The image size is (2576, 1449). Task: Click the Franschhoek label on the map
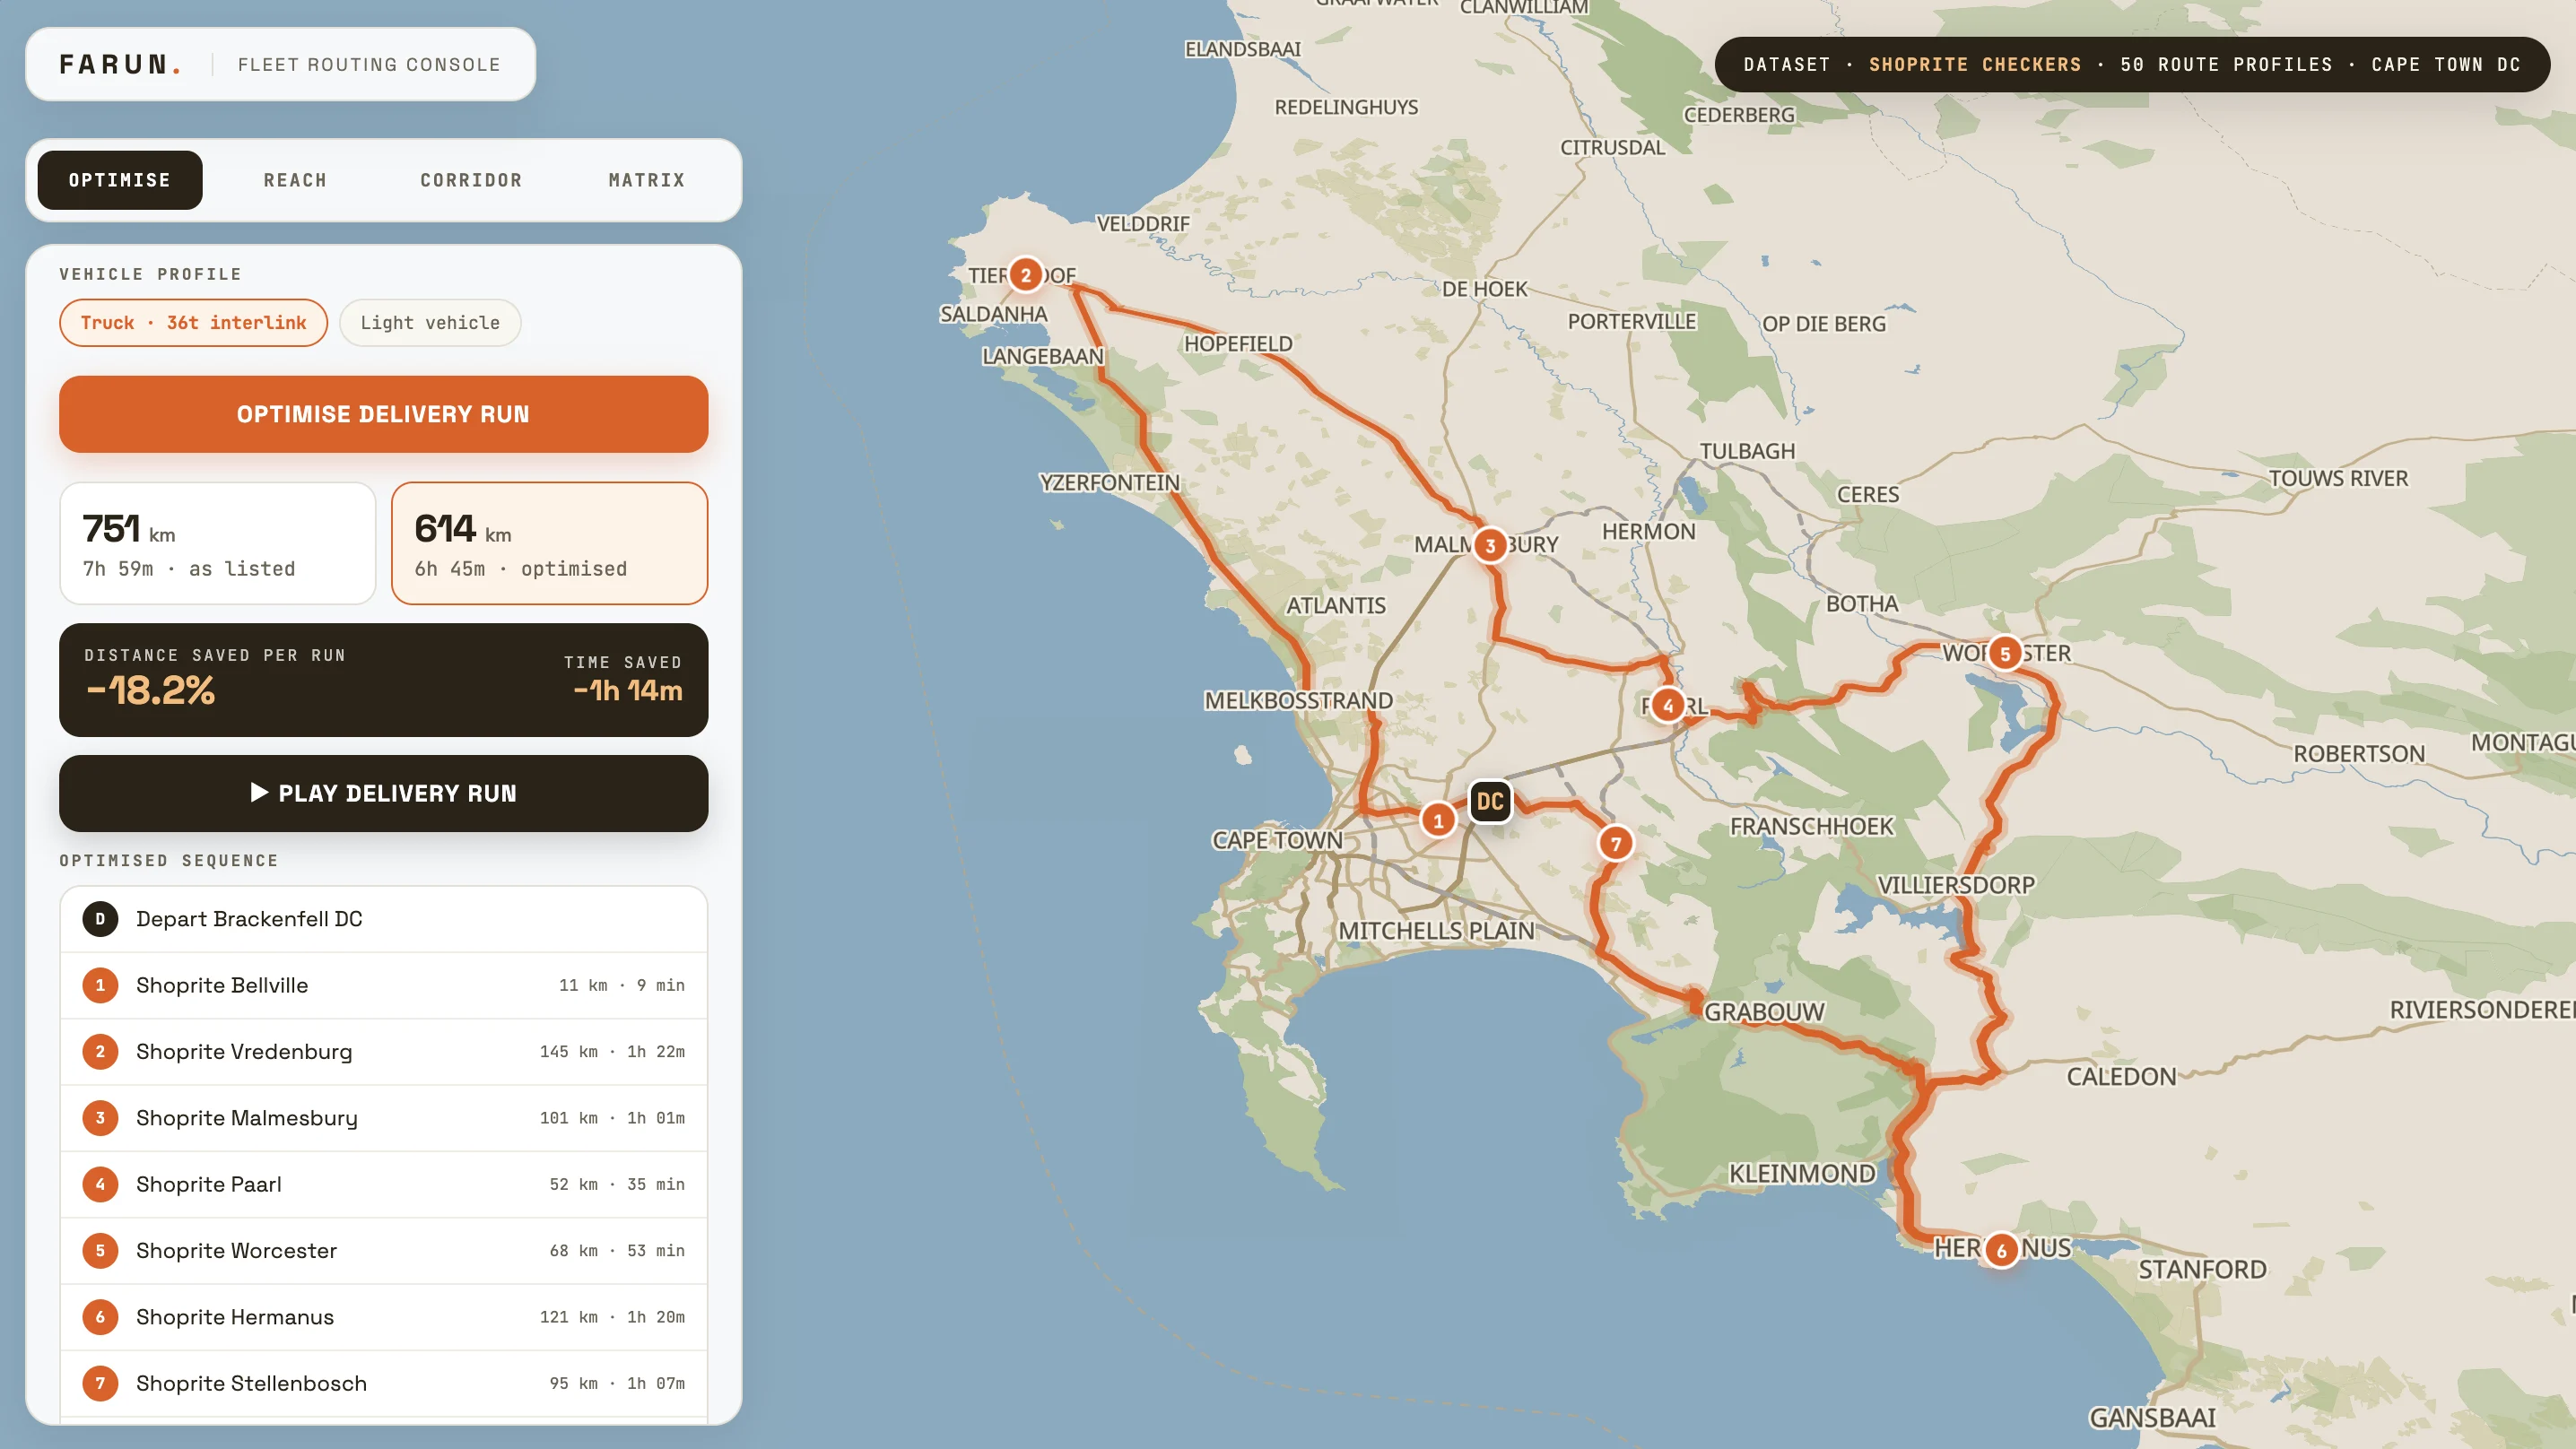pos(1812,827)
